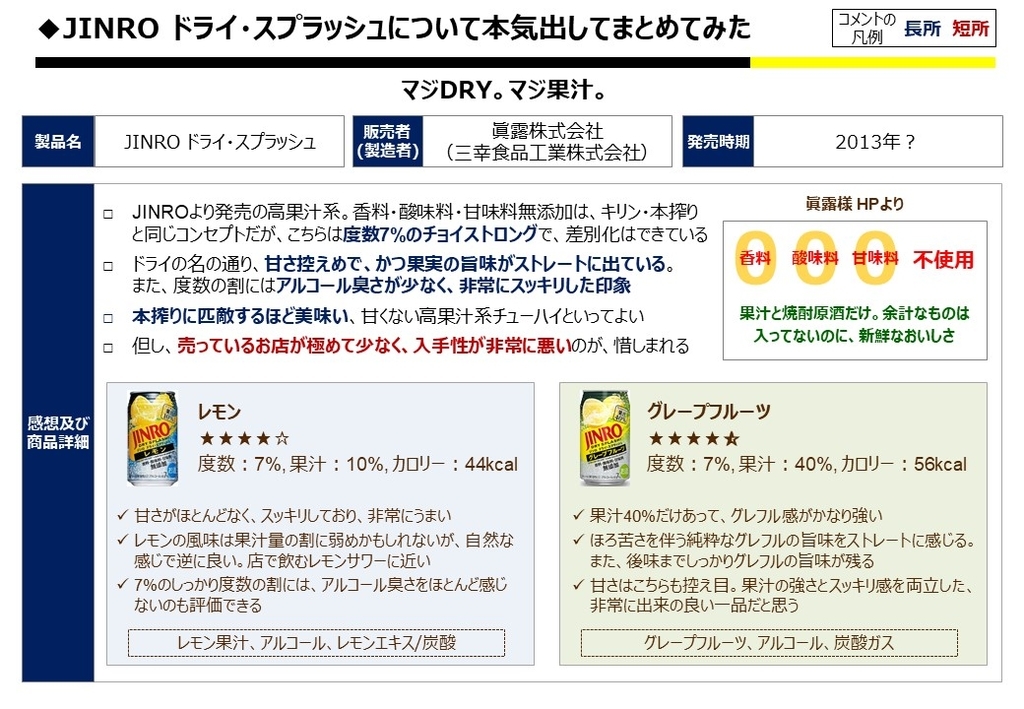Screen dimensions: 1024x709
Task: Click the 香料 zero badge
Action: click(756, 259)
